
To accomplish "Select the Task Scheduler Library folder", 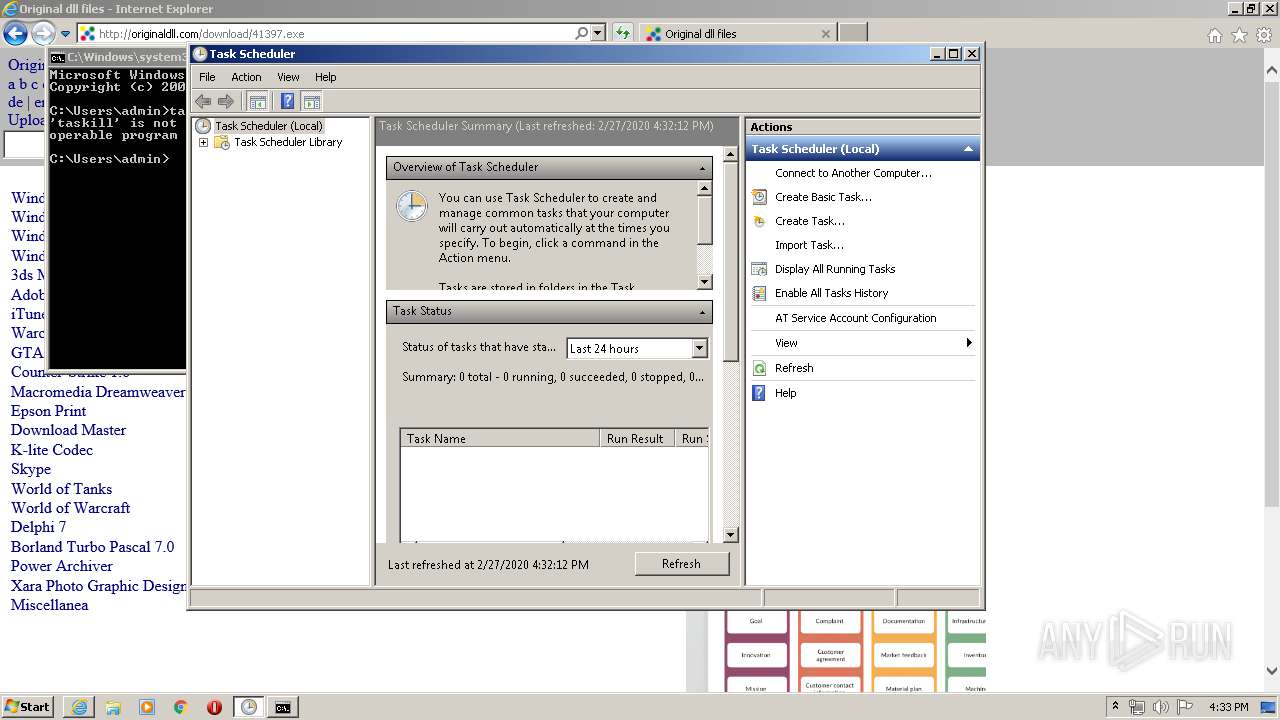I will tap(288, 142).
